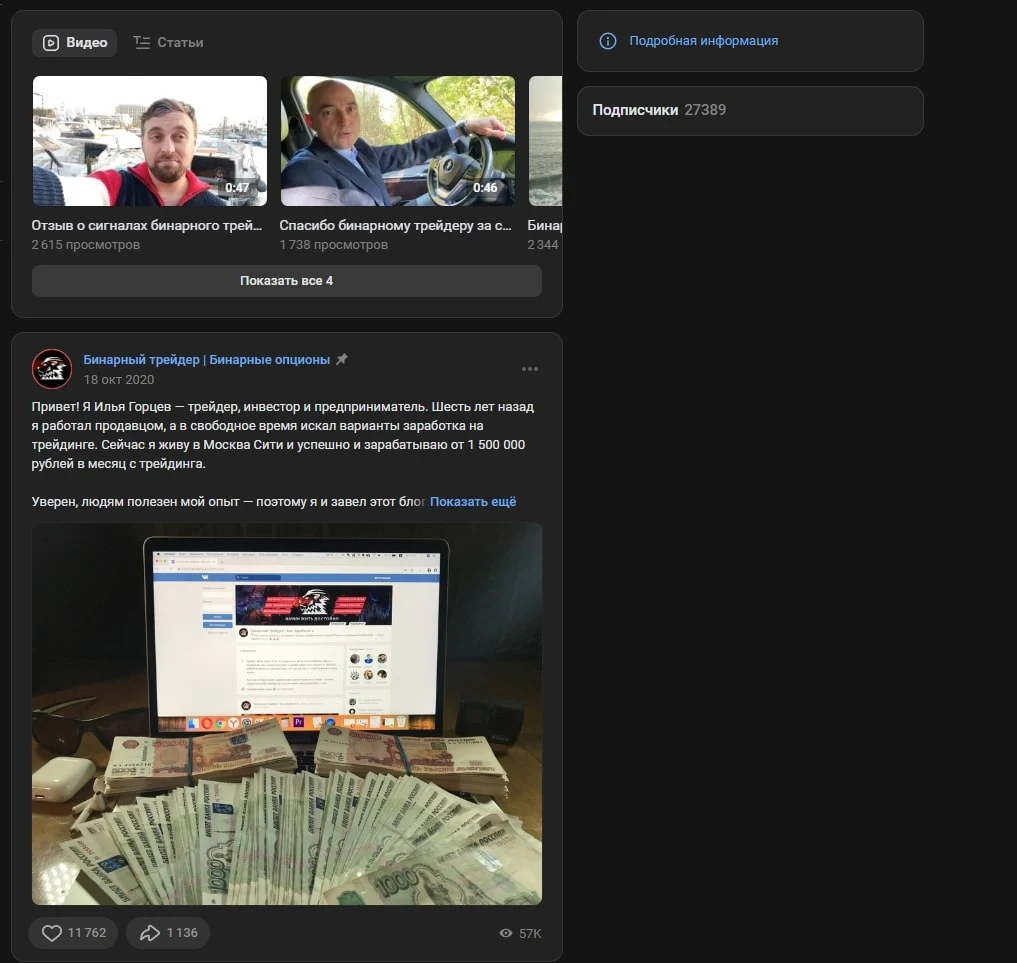Open the three-dot post options menu

[530, 369]
